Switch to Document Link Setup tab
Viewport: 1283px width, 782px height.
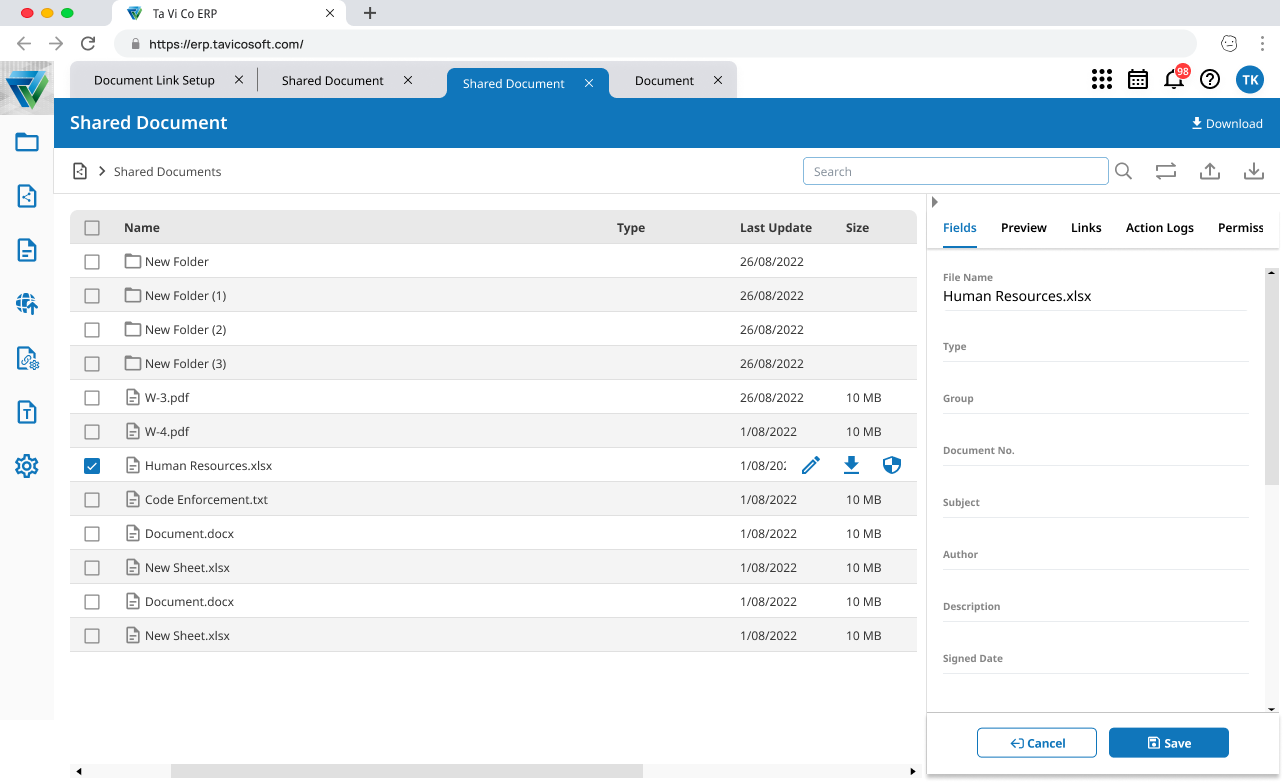coord(154,80)
